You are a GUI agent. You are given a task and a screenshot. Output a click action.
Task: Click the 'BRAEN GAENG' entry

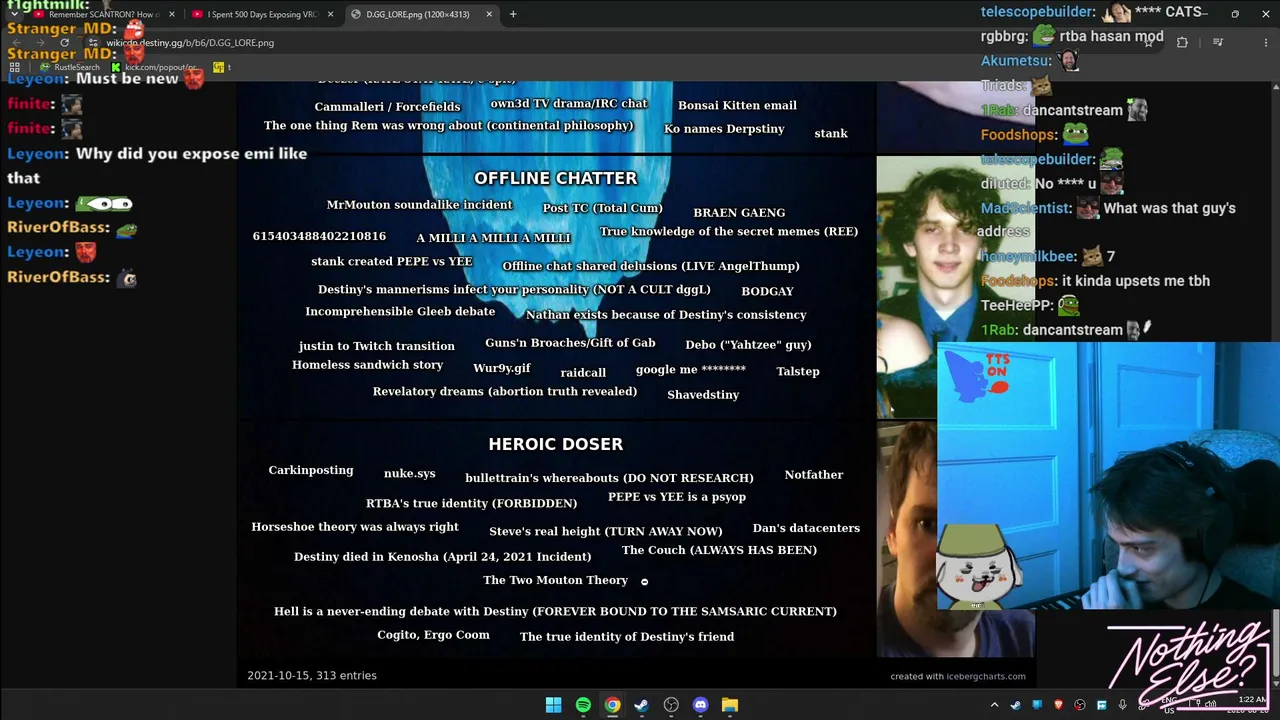pos(739,213)
